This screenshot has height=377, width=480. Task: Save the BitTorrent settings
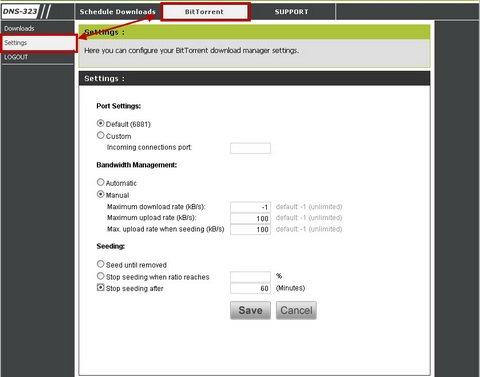pyautogui.click(x=250, y=310)
